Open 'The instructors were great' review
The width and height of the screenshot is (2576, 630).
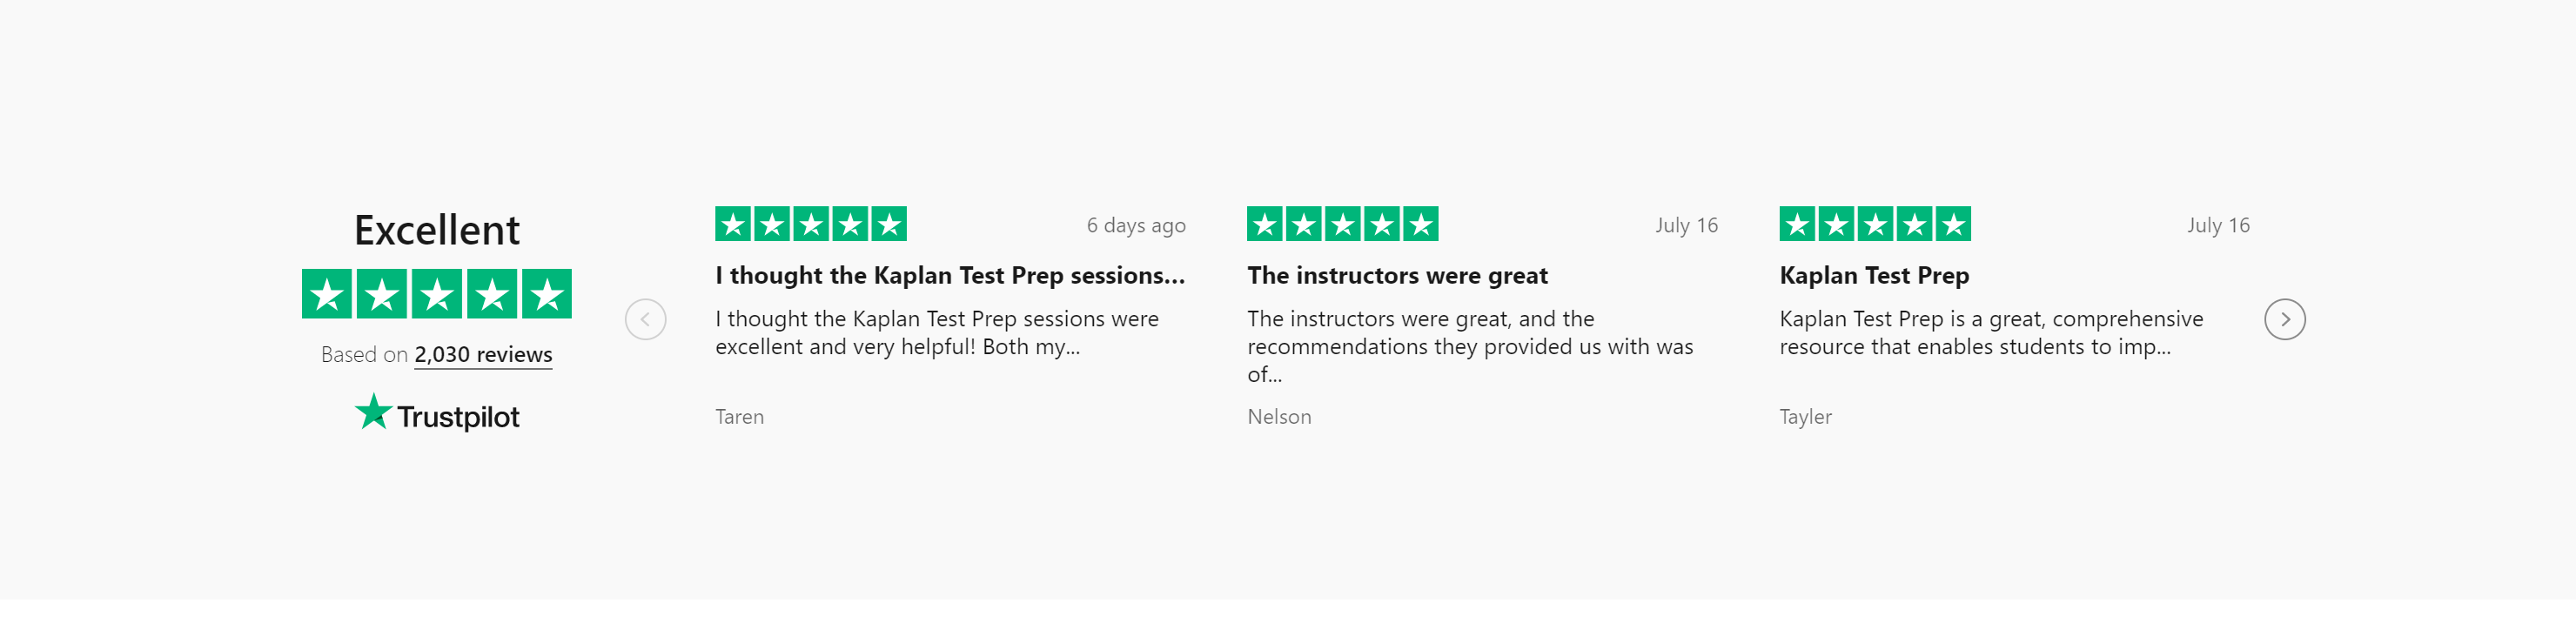coord(1397,276)
